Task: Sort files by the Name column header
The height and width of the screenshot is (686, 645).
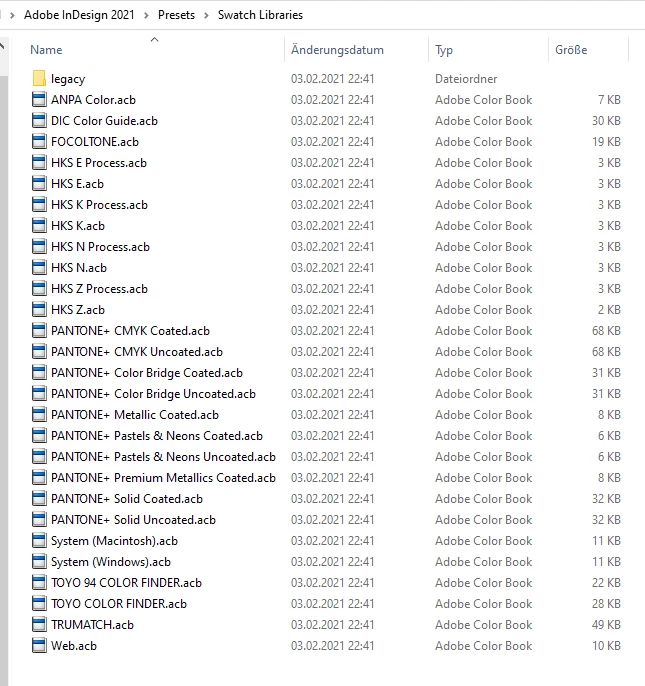Action: 46,50
